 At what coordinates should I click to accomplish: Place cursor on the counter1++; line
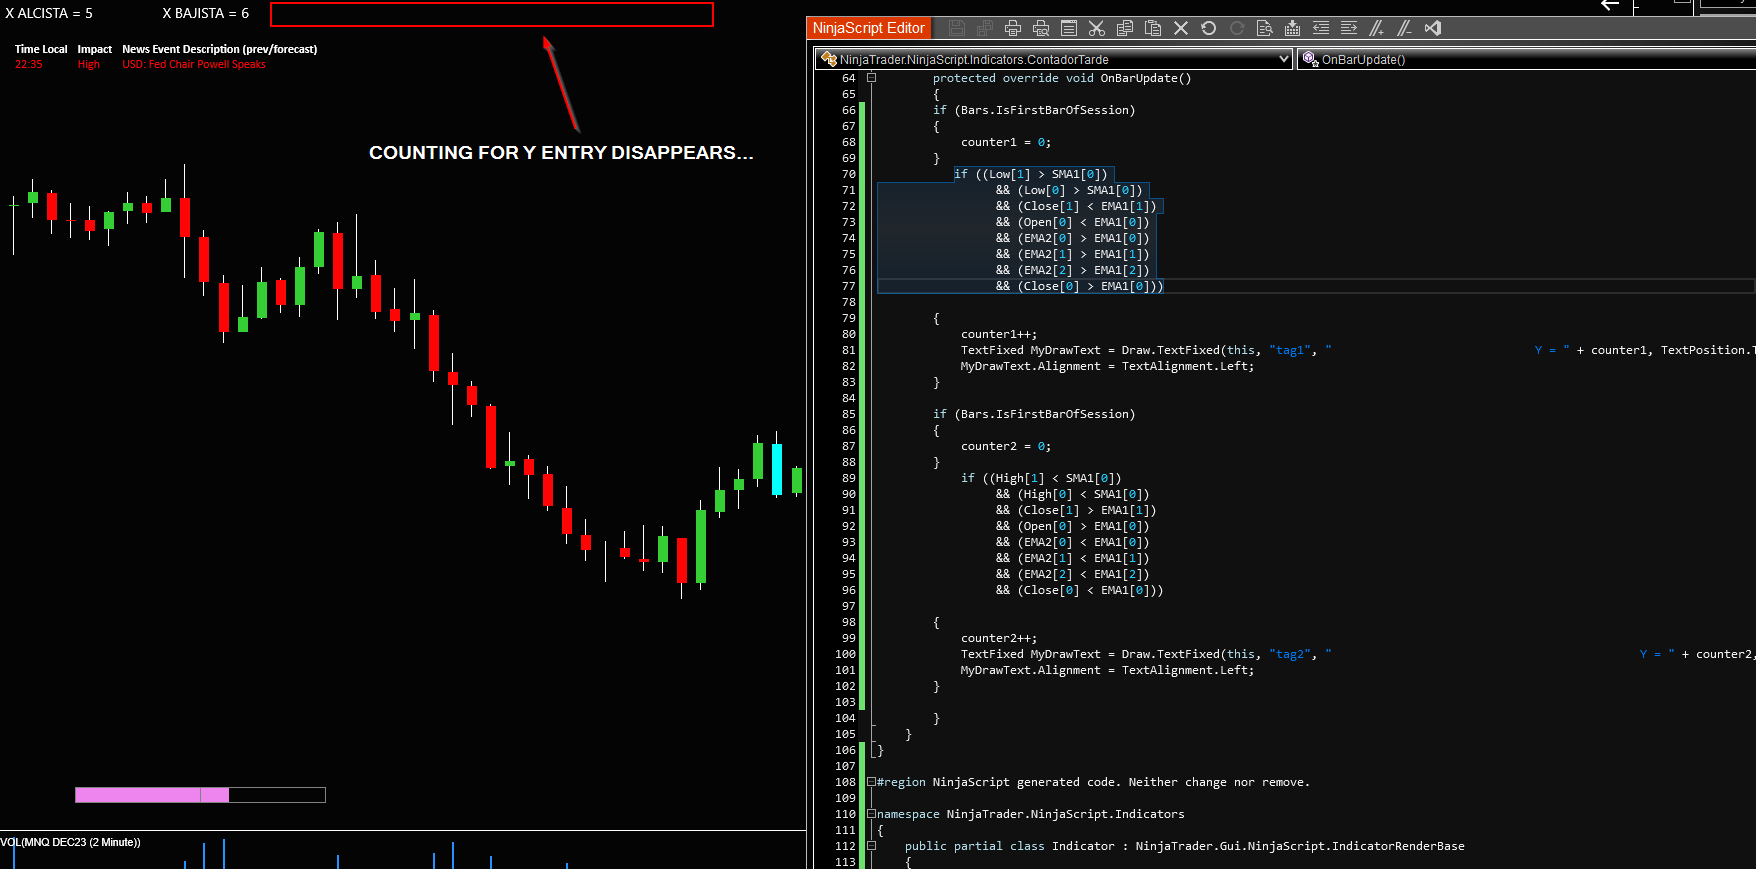coord(999,334)
